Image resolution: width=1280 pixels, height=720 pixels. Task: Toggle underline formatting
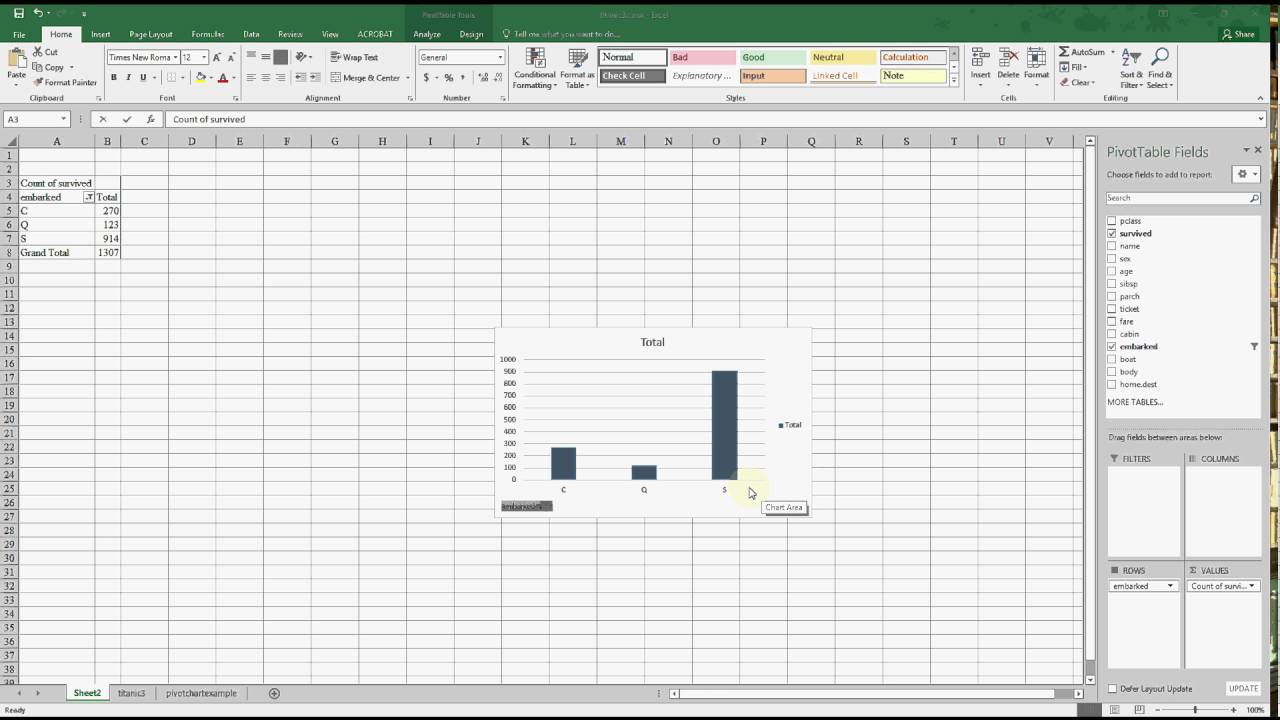tap(143, 77)
